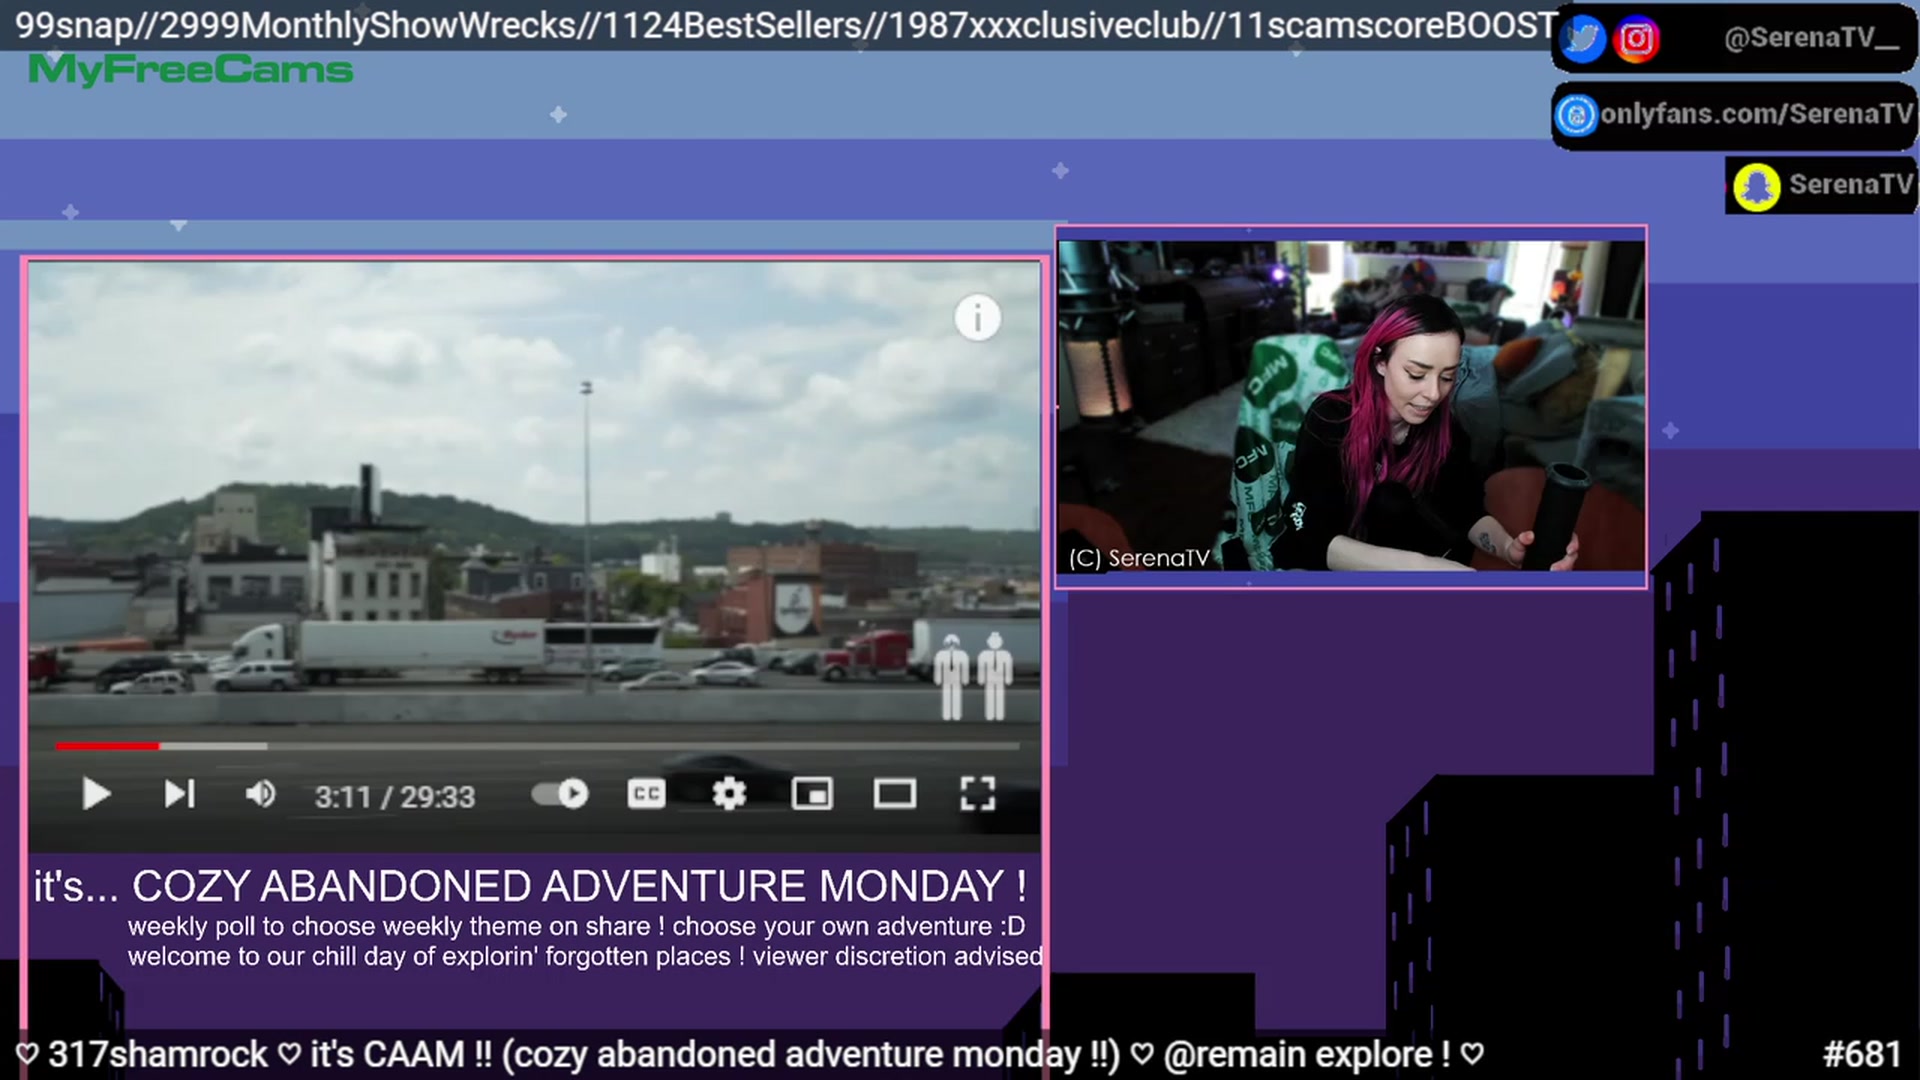Click the Snapchat ghost icon
This screenshot has height=1080, width=1920.
pyautogui.click(x=1756, y=186)
